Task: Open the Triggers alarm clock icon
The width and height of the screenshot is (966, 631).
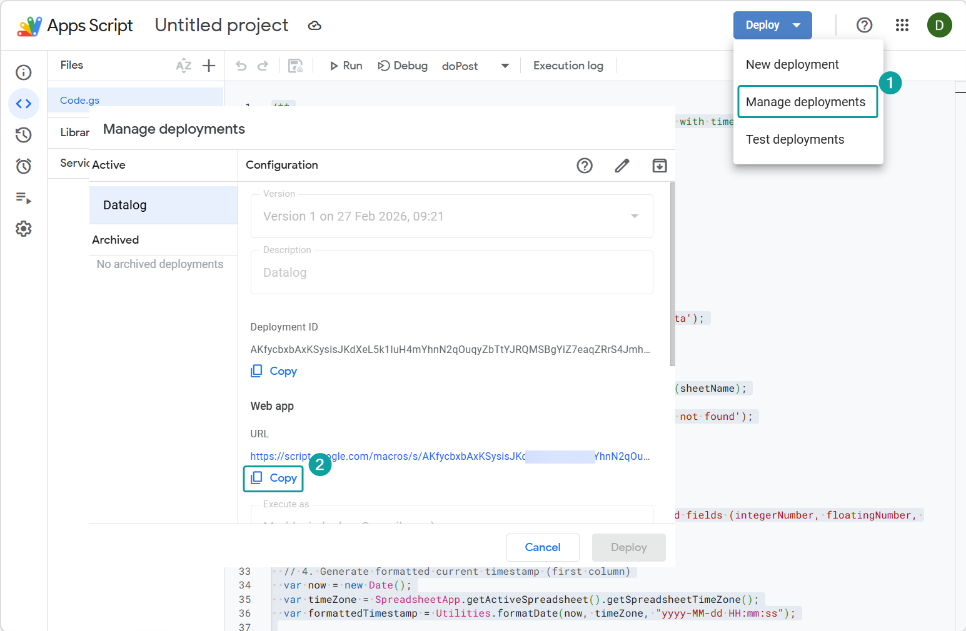Action: click(23, 166)
